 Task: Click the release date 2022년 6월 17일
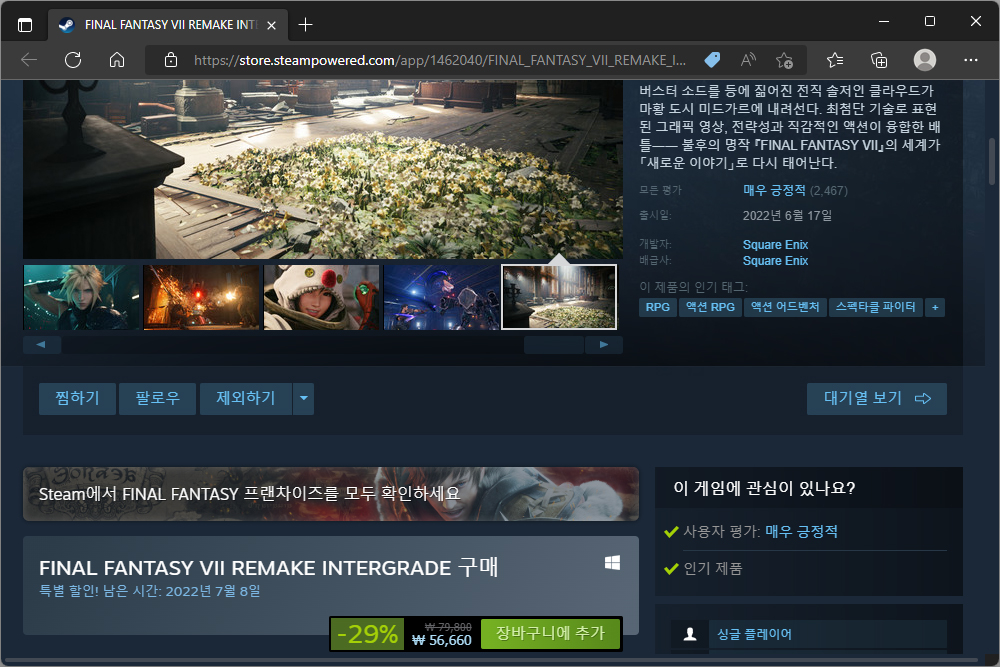click(x=787, y=216)
